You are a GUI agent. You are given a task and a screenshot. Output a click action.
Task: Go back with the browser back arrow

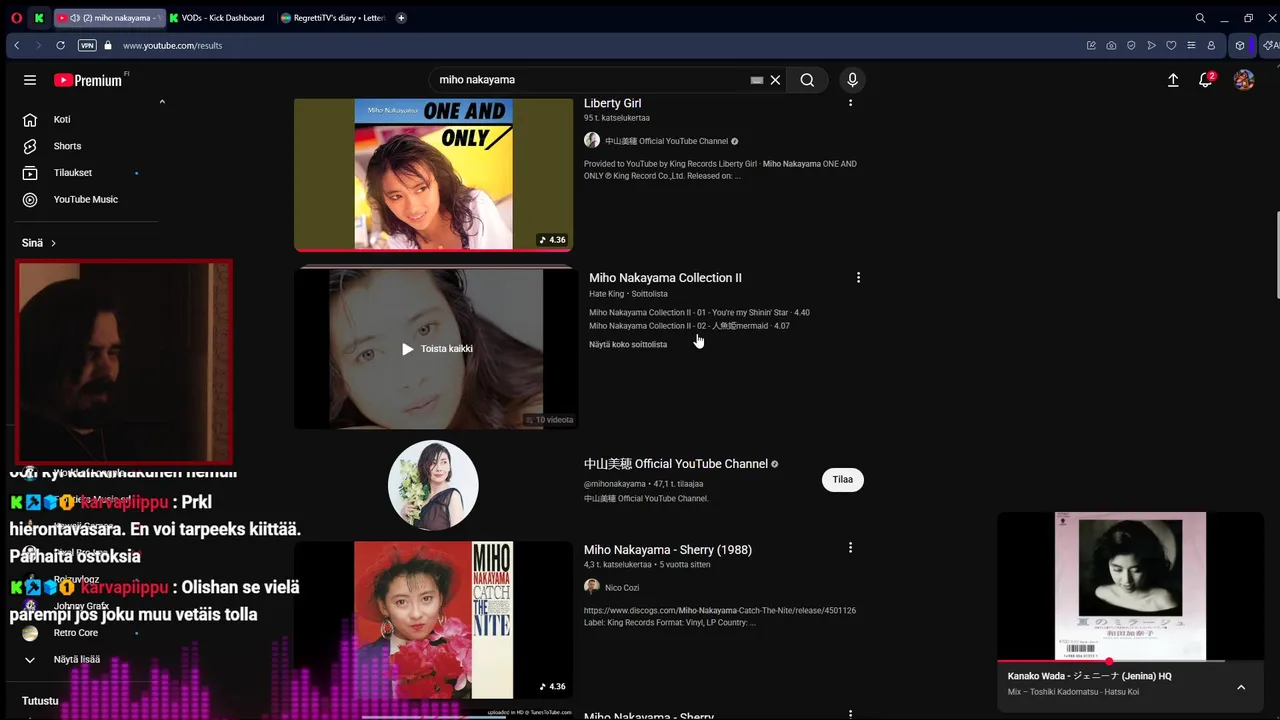[x=17, y=45]
